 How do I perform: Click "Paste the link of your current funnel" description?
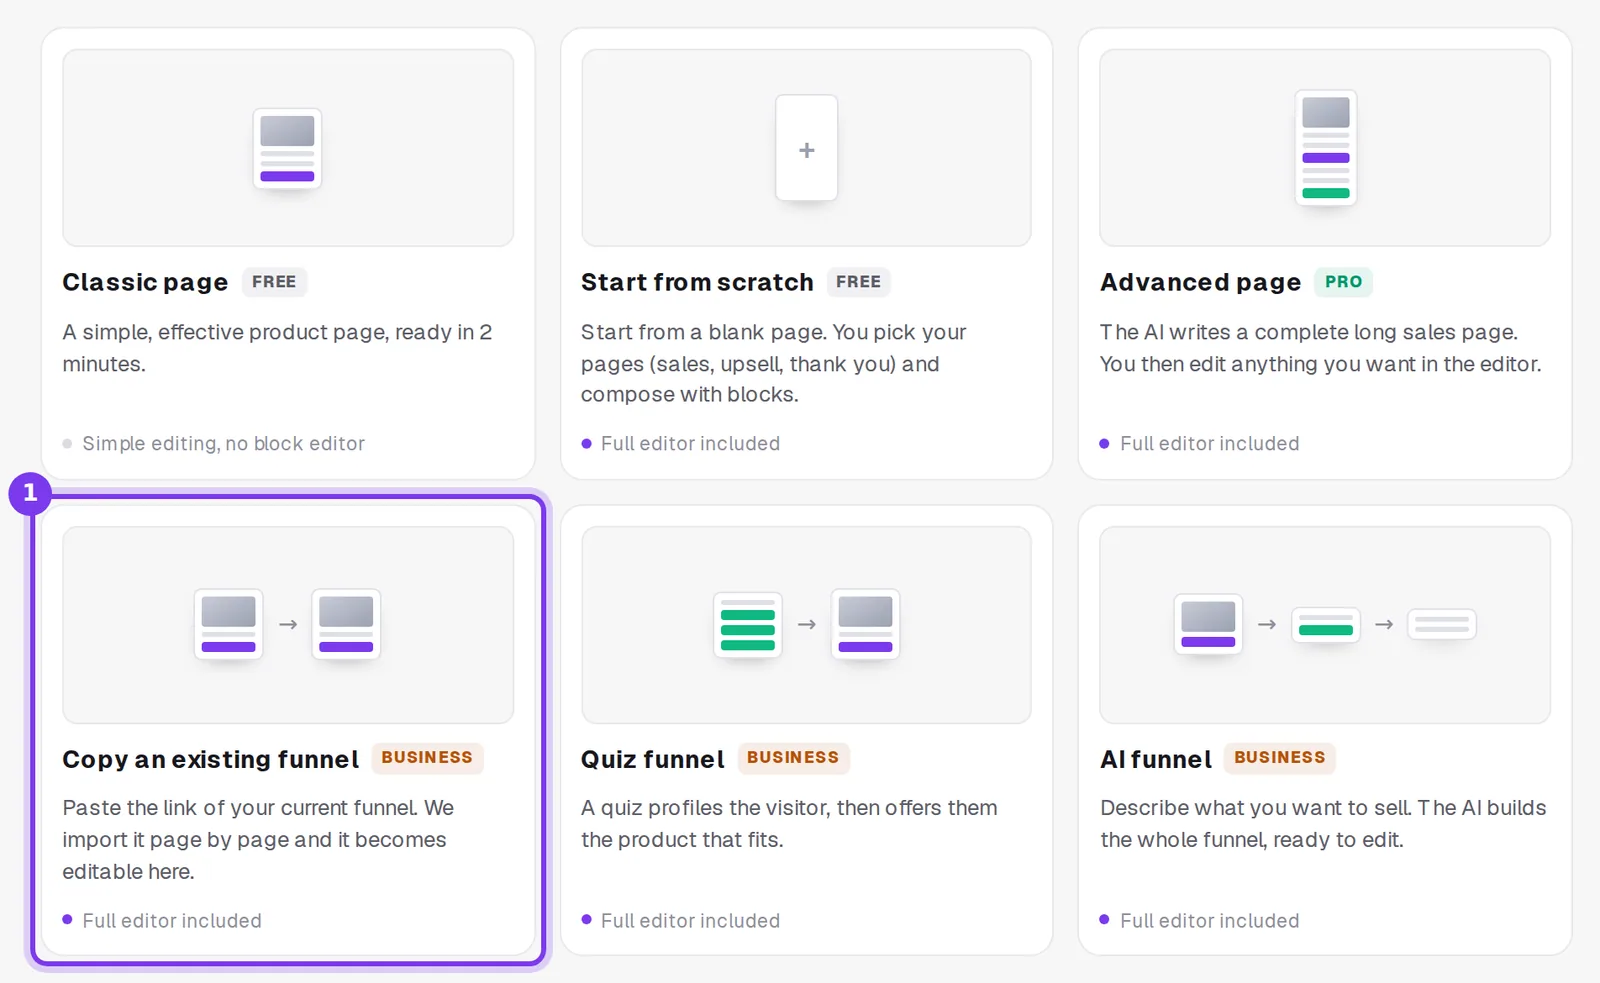(258, 839)
